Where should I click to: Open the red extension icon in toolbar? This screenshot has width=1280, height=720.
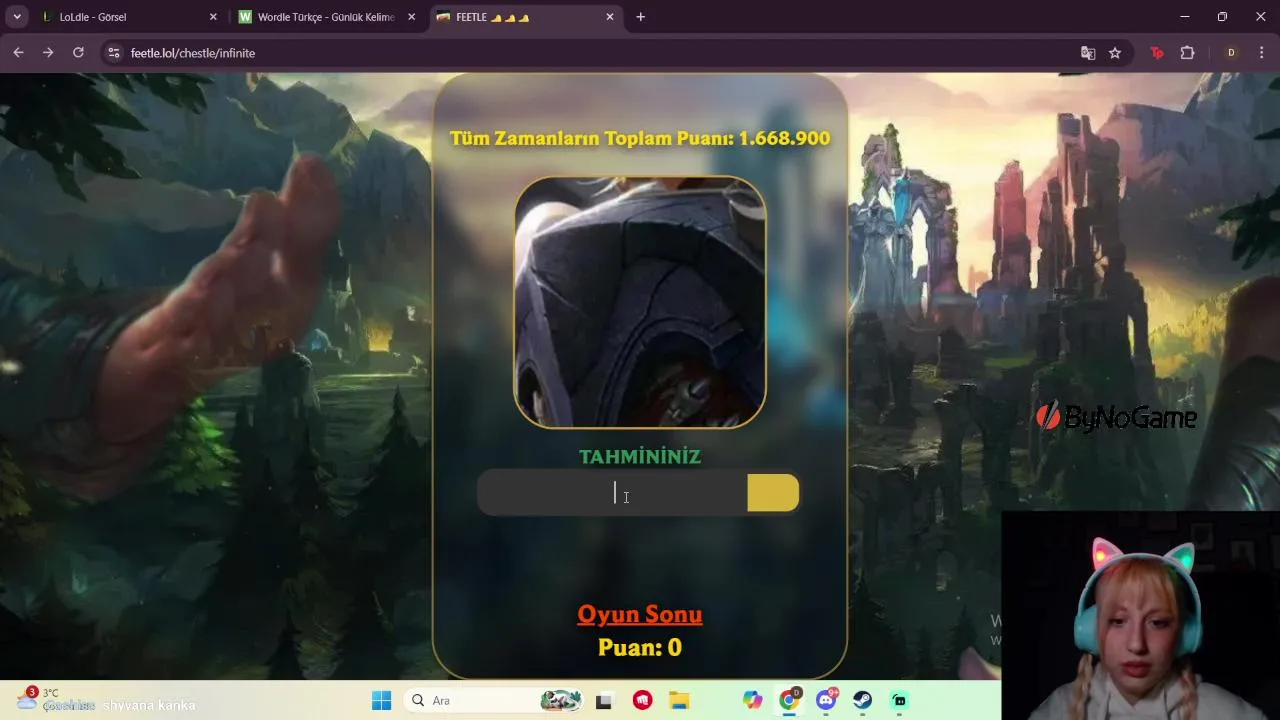1157,53
